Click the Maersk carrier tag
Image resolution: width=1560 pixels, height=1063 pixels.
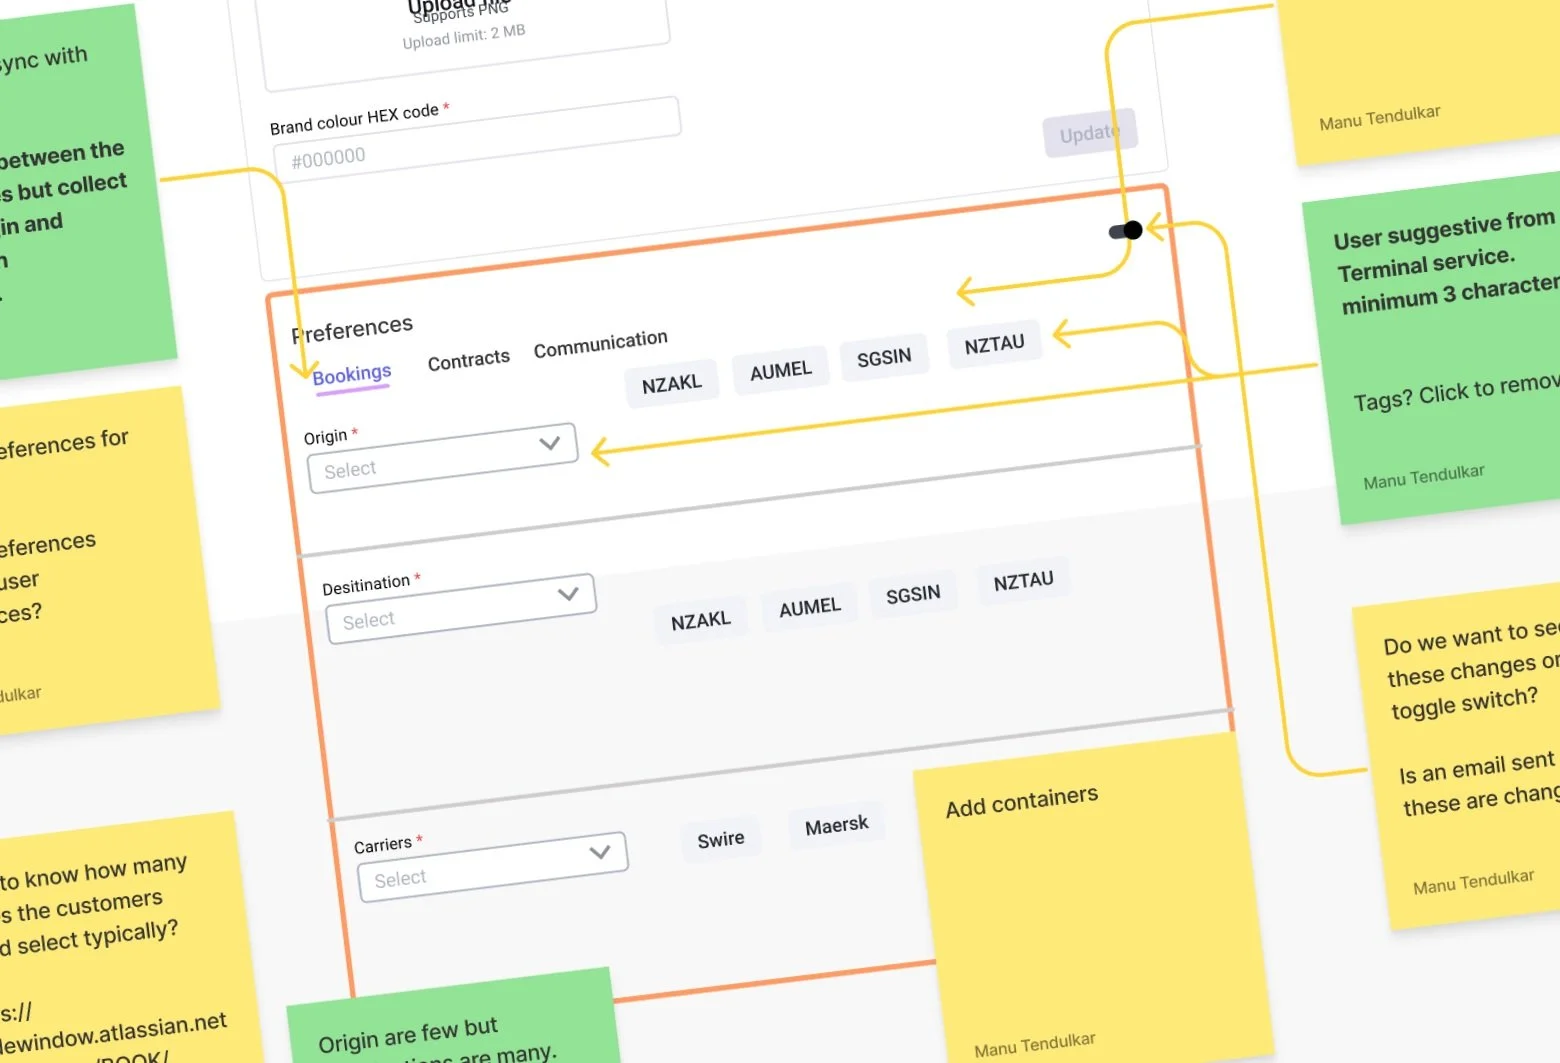pyautogui.click(x=837, y=825)
